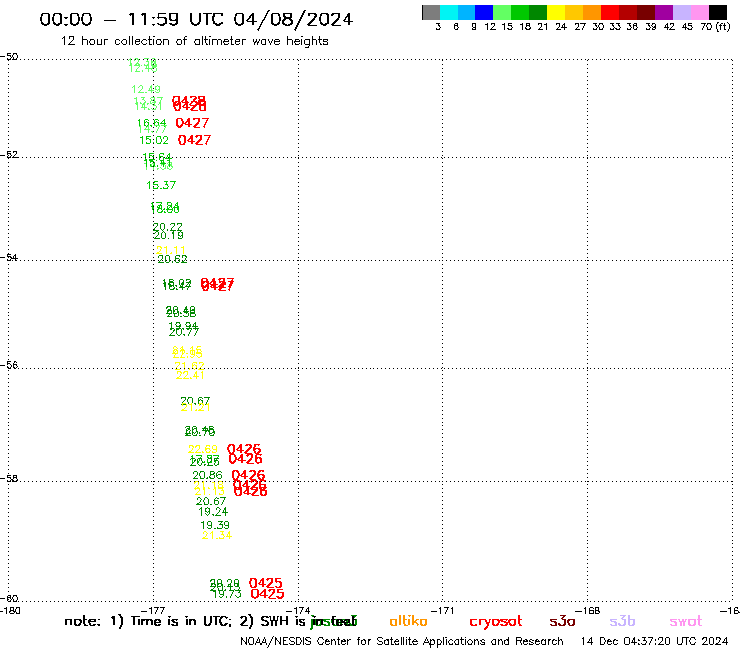Viewport: 740px width, 650px height.
Task: Click the 0425 time beside 19.73
Action: coord(267,594)
